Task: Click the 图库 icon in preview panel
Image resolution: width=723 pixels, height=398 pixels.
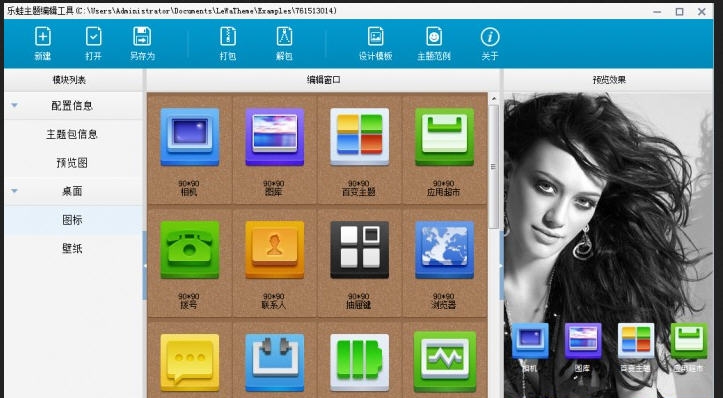Action: 583,341
